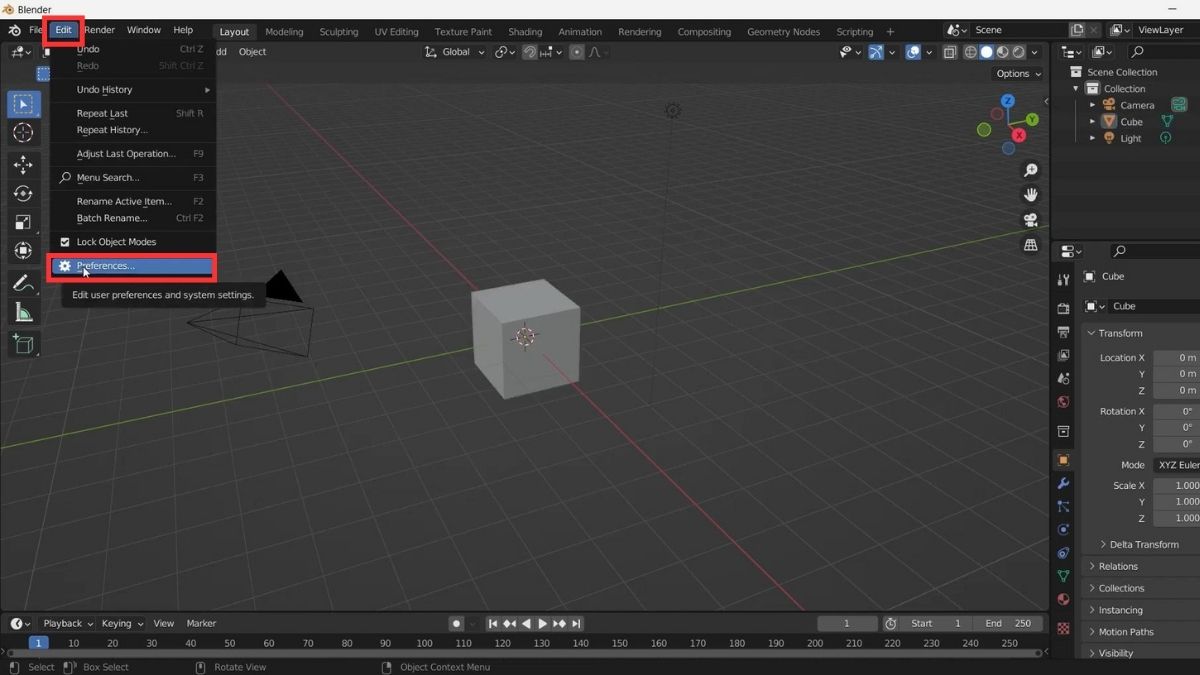Switch to the Modeling workspace tab
This screenshot has height=675, width=1200.
point(284,32)
